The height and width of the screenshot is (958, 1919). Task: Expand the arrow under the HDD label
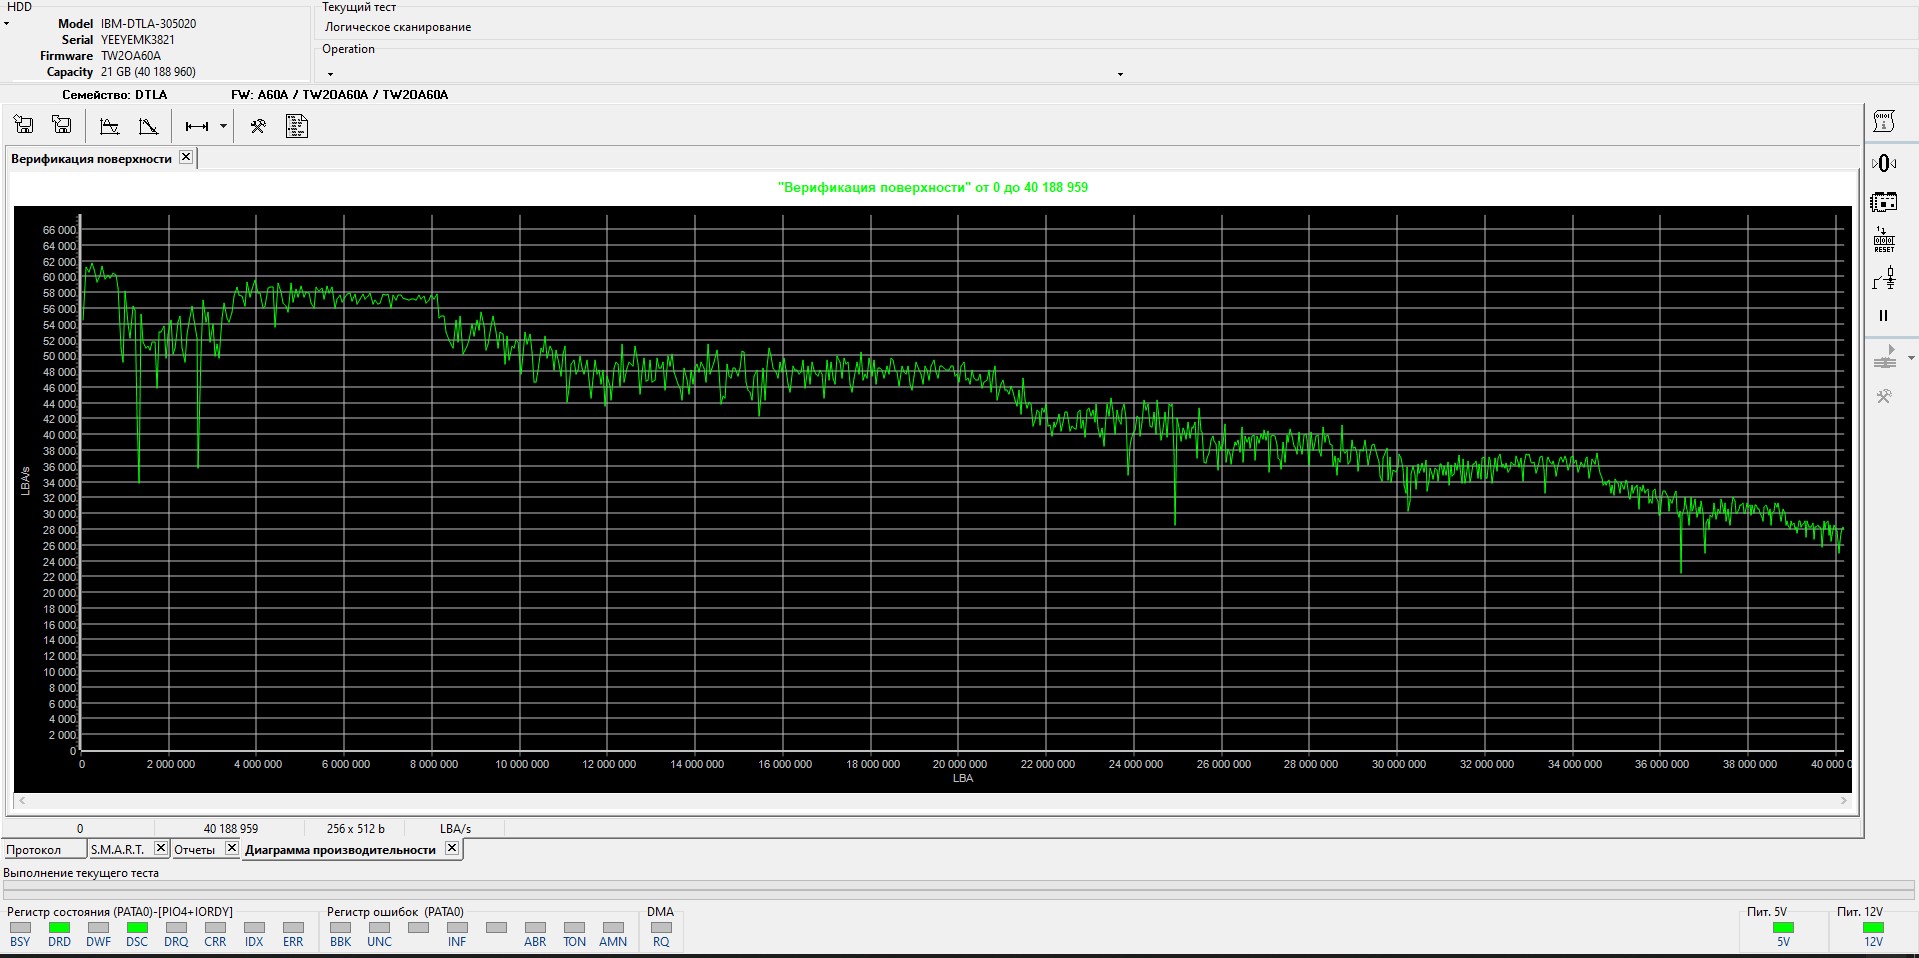tap(7, 23)
